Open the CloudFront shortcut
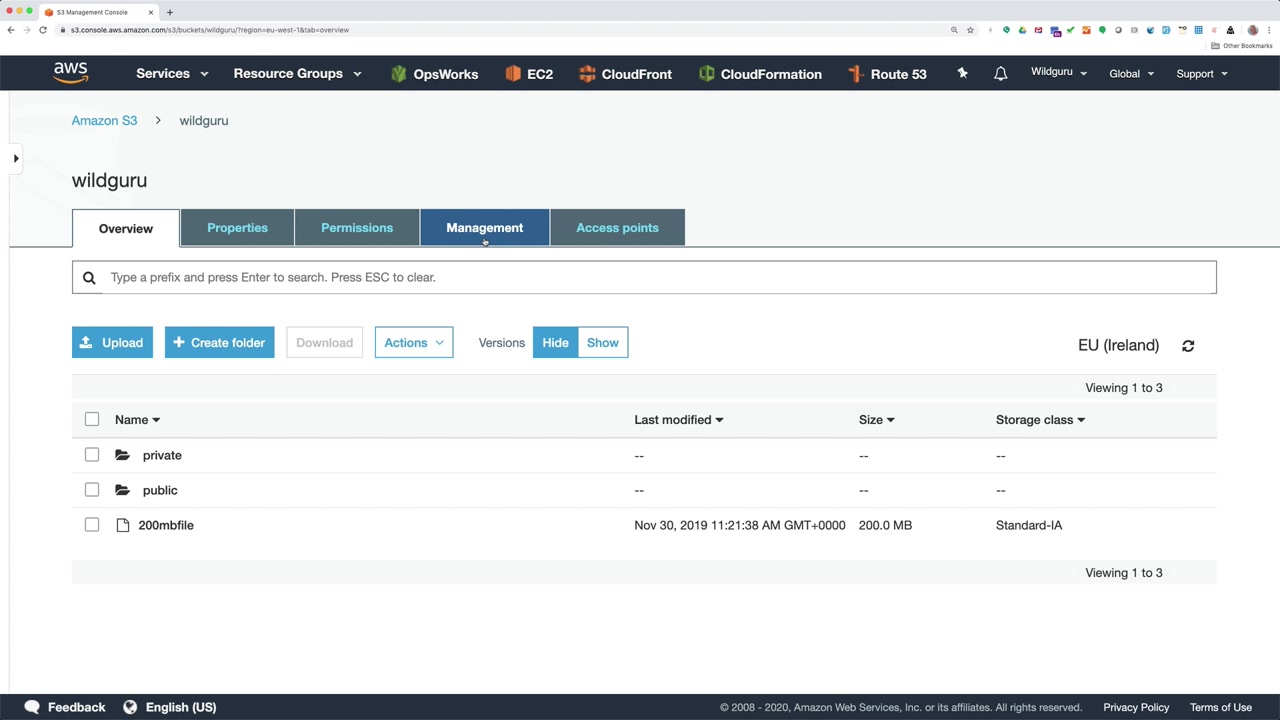Image resolution: width=1280 pixels, height=720 pixels. 625,74
